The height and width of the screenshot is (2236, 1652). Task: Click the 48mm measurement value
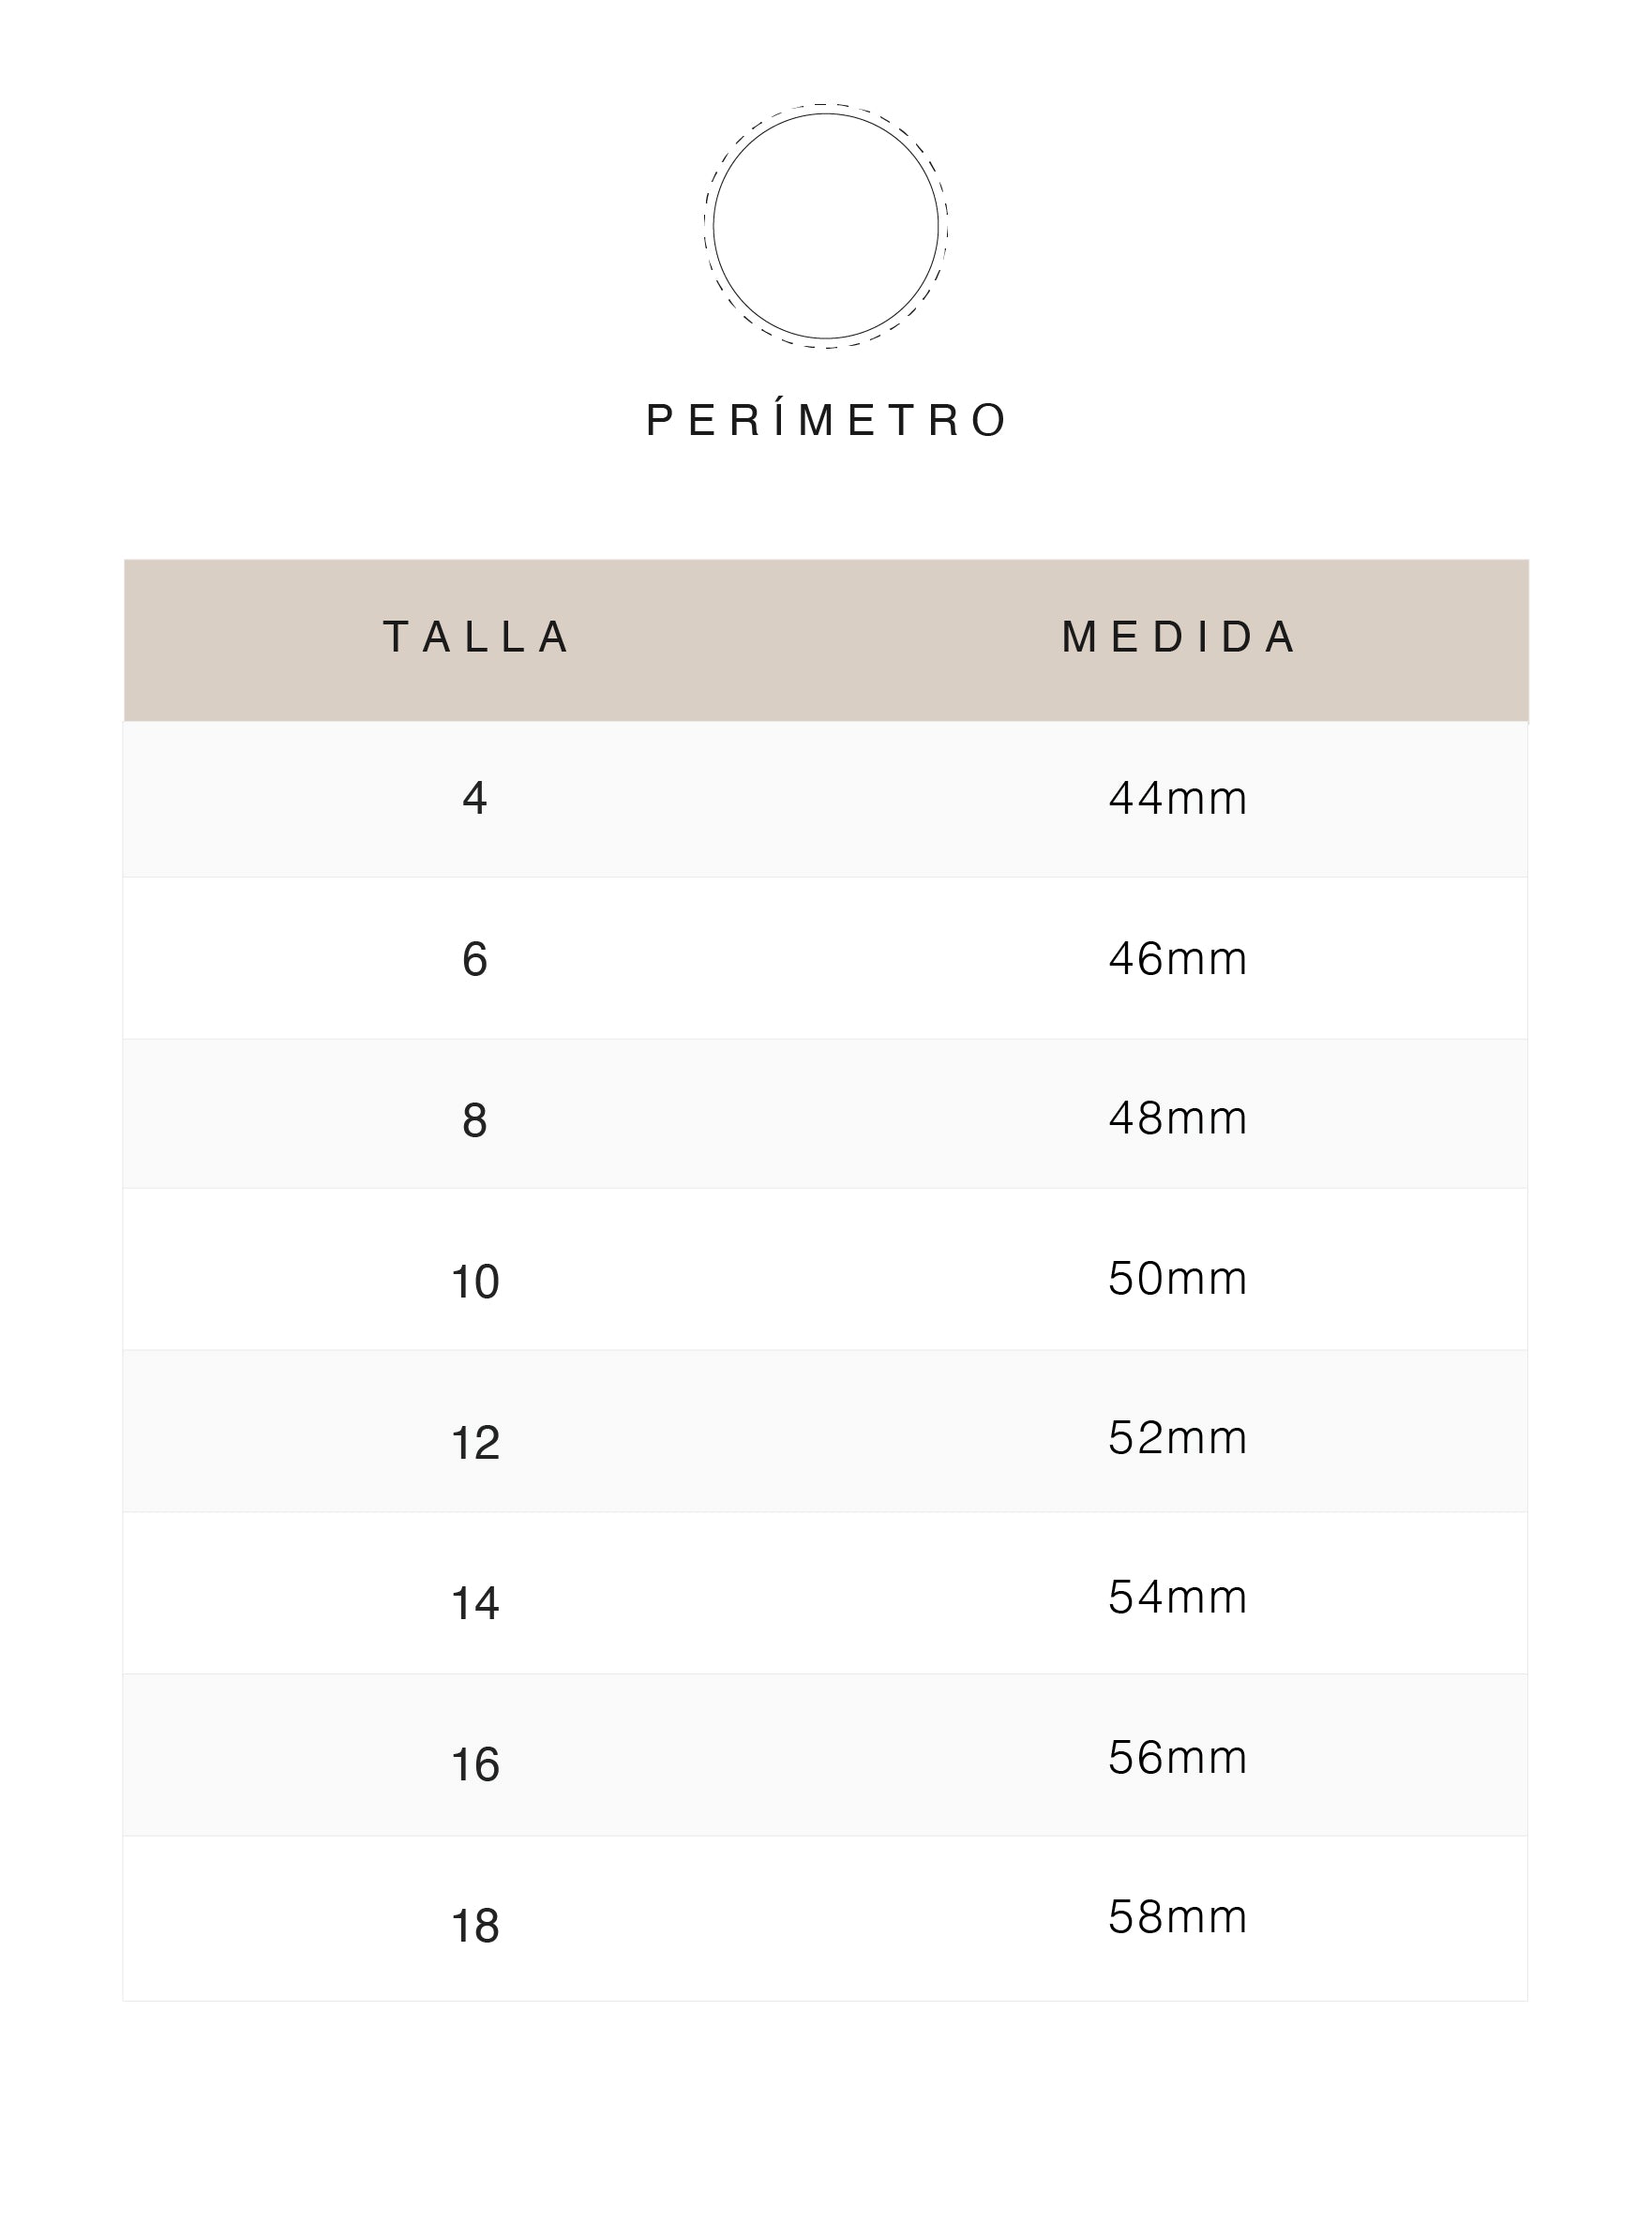tap(1178, 1119)
